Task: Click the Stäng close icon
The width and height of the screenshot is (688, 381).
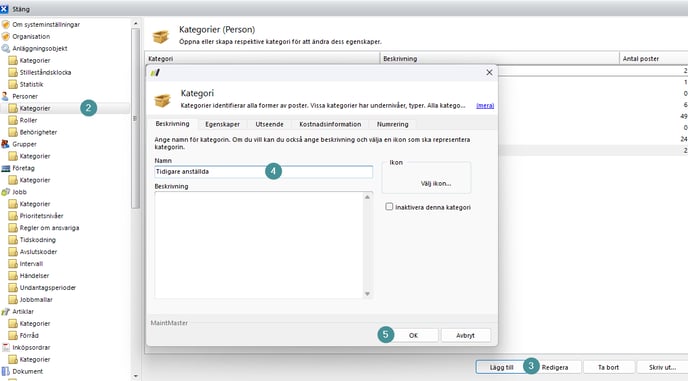Action: (x=4, y=9)
